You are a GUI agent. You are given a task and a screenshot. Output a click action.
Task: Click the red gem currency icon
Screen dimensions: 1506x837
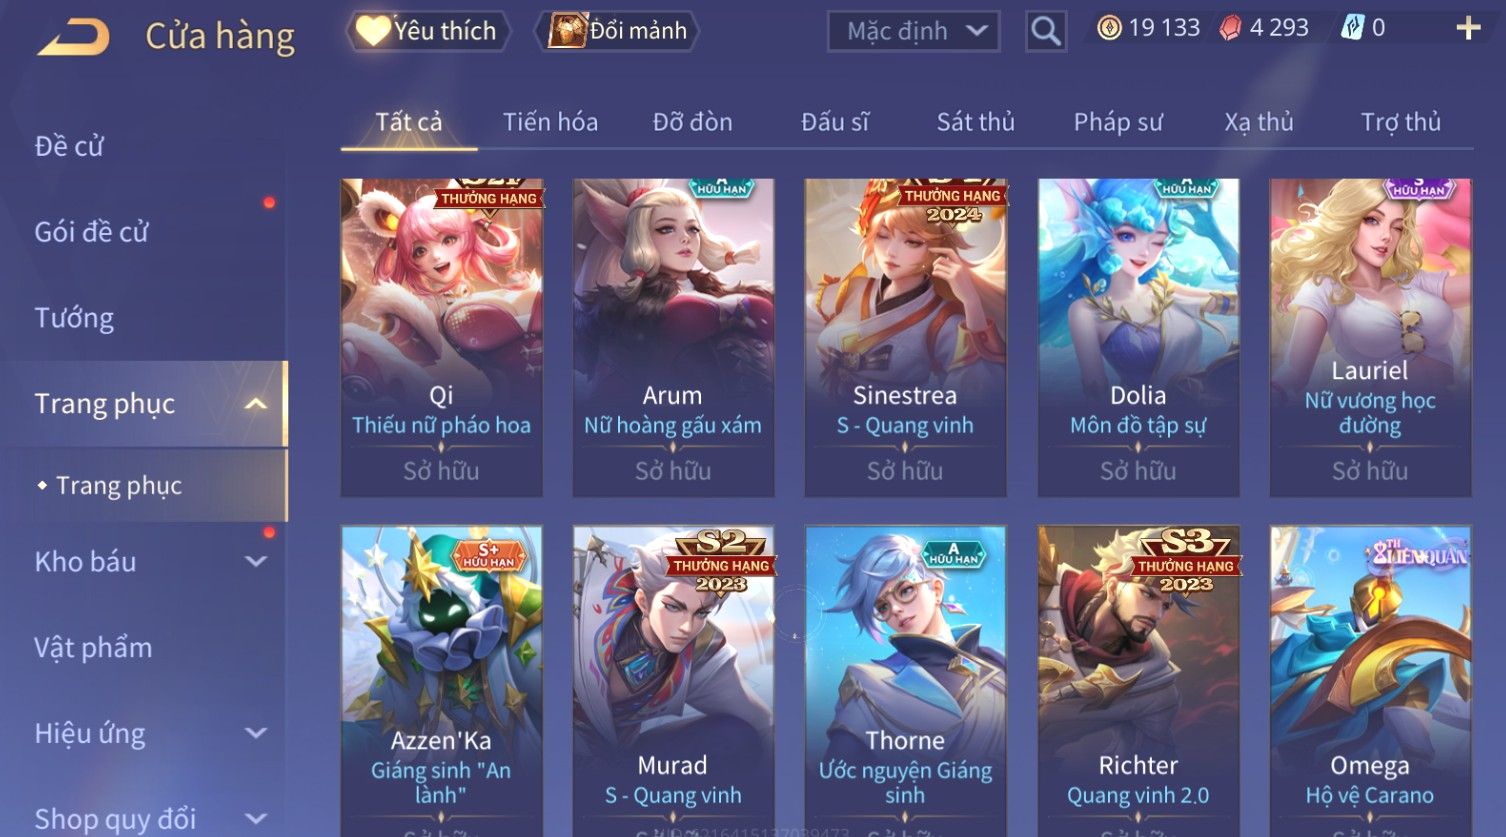point(1230,28)
